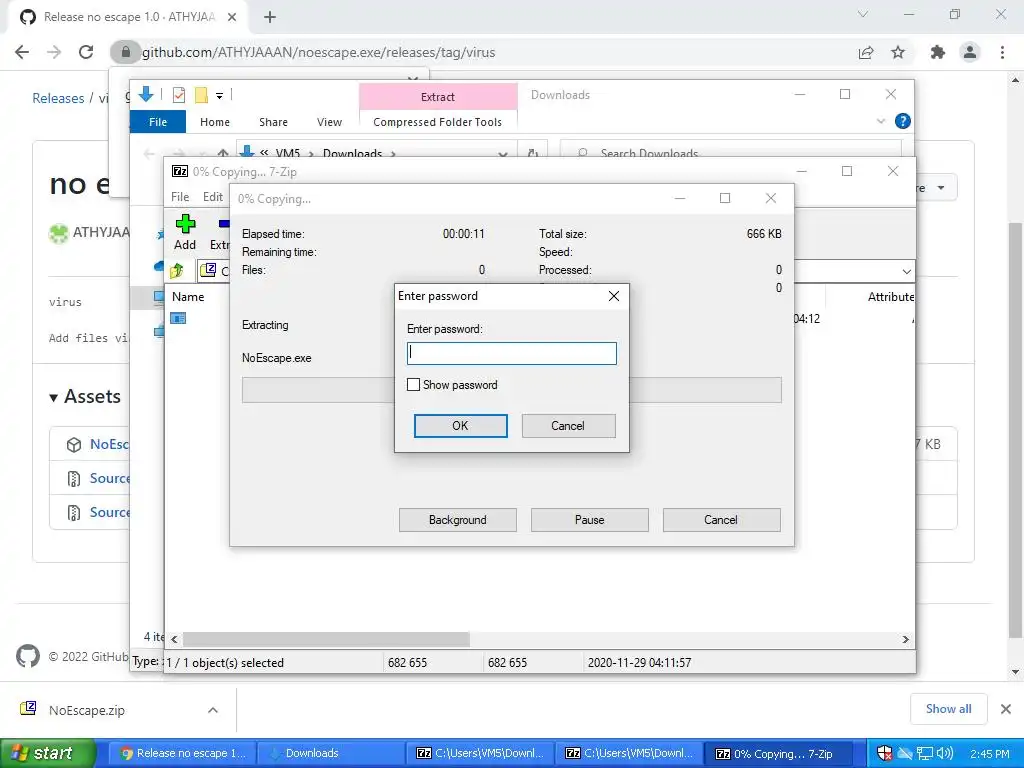Viewport: 1024px width, 768px height.
Task: Open the Windows start button
Action: pos(48,753)
